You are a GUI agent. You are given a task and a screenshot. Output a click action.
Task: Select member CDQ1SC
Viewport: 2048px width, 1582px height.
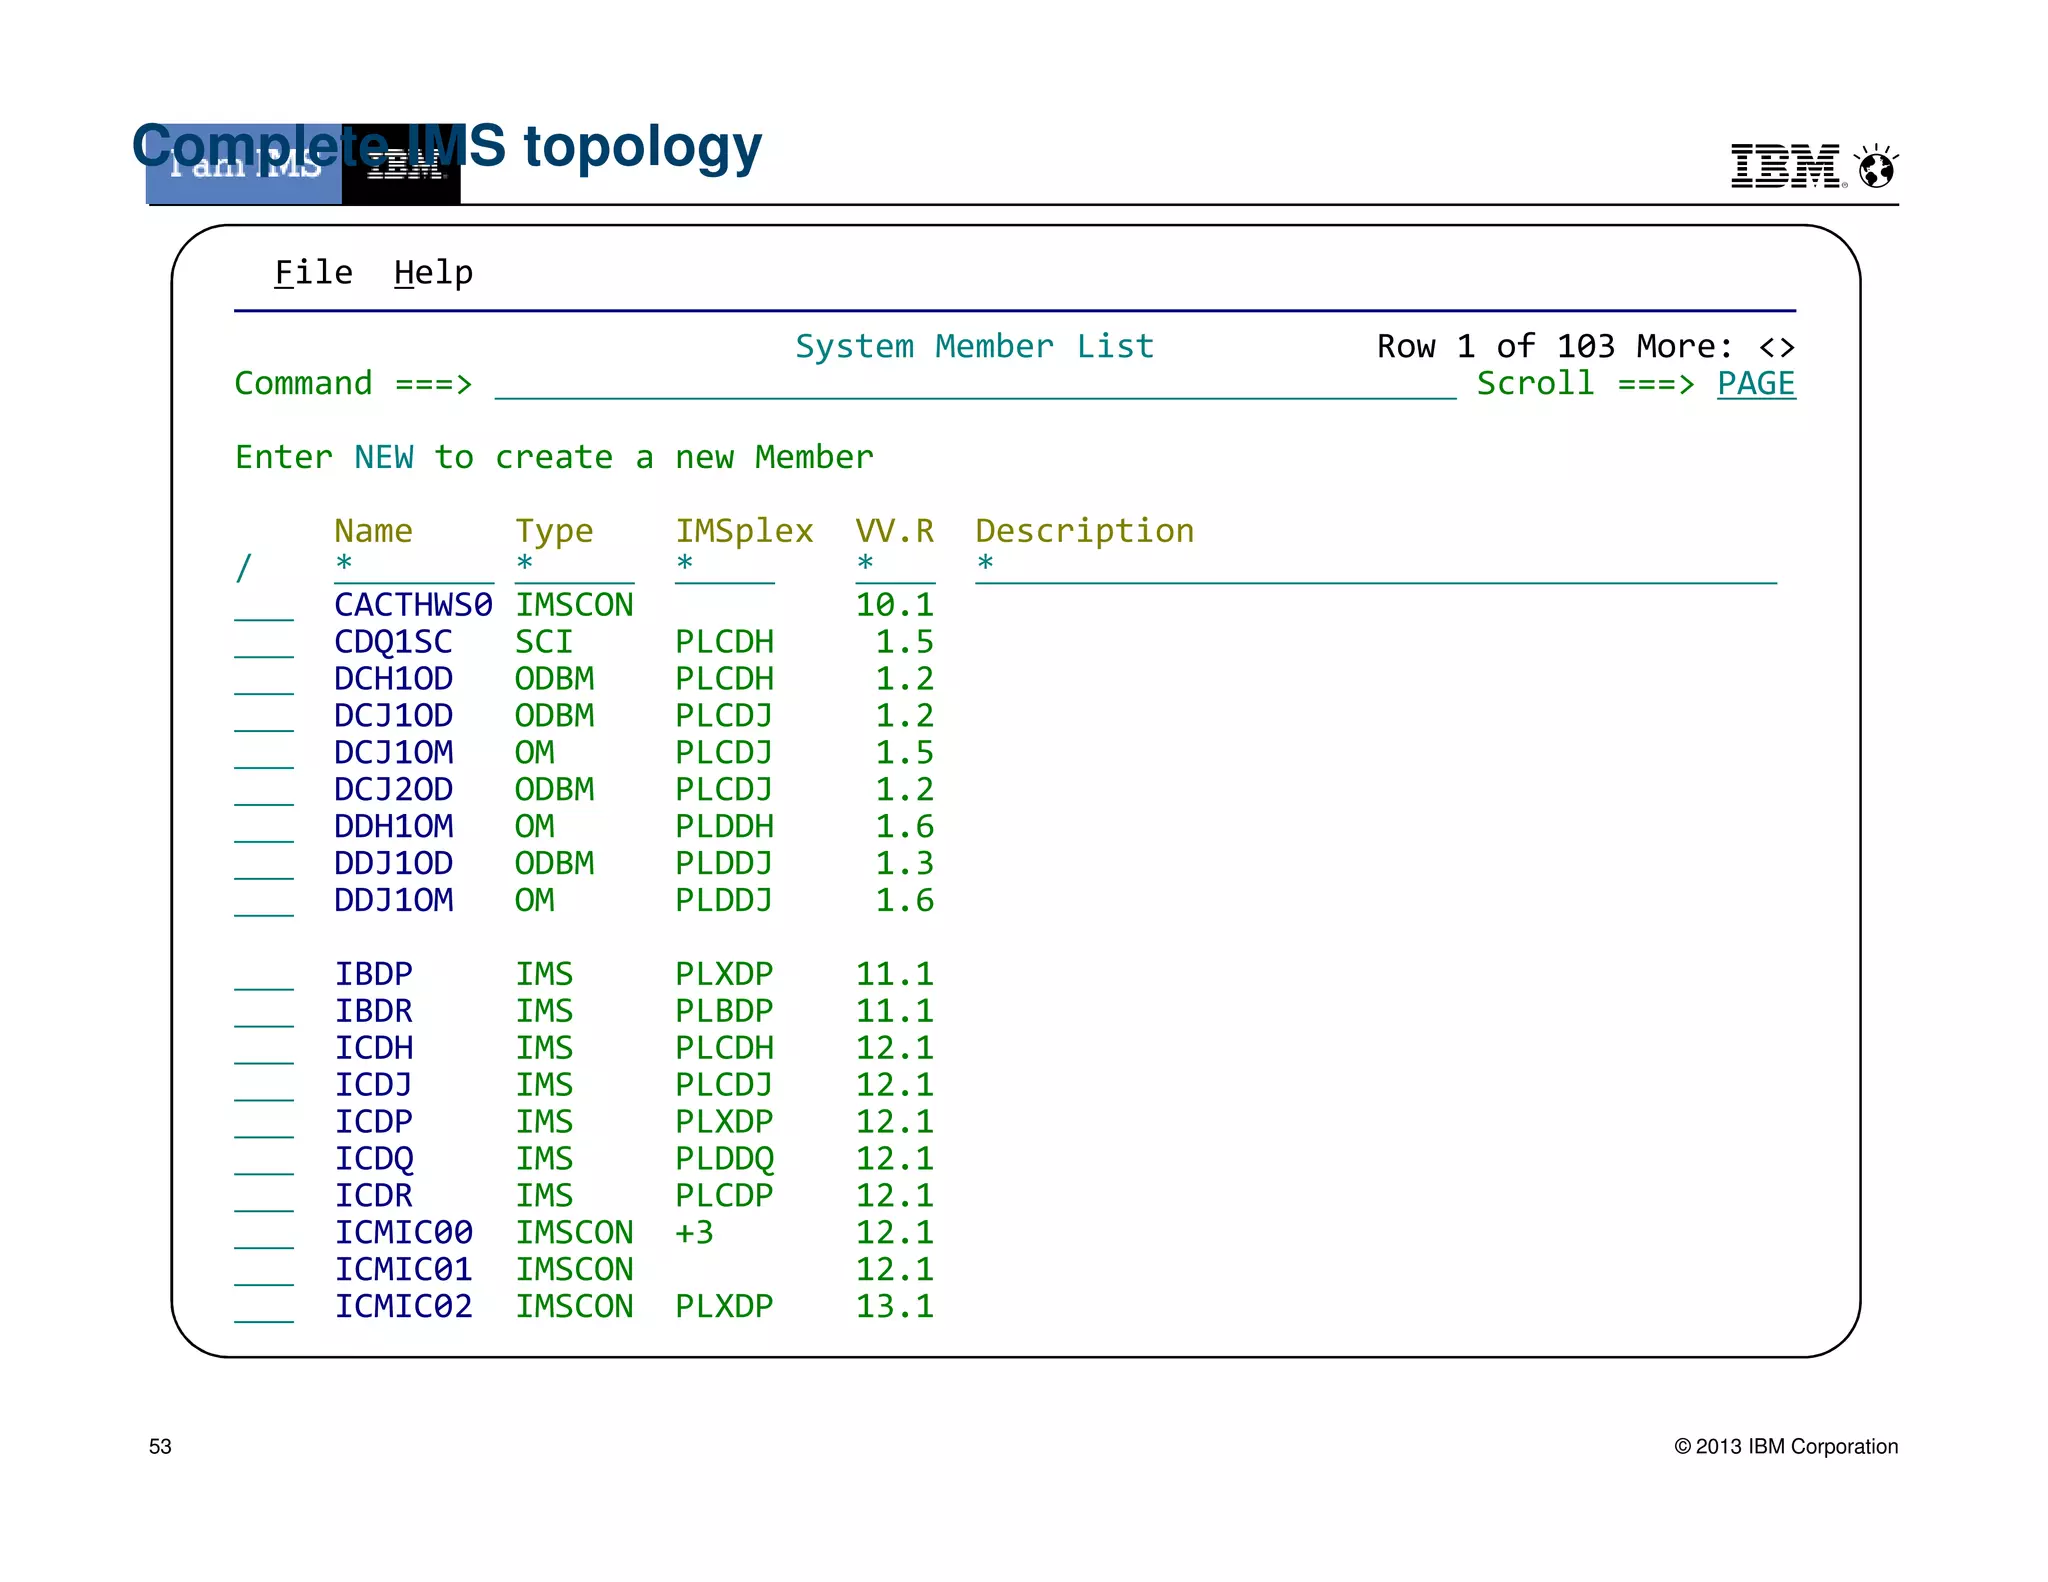(x=393, y=642)
